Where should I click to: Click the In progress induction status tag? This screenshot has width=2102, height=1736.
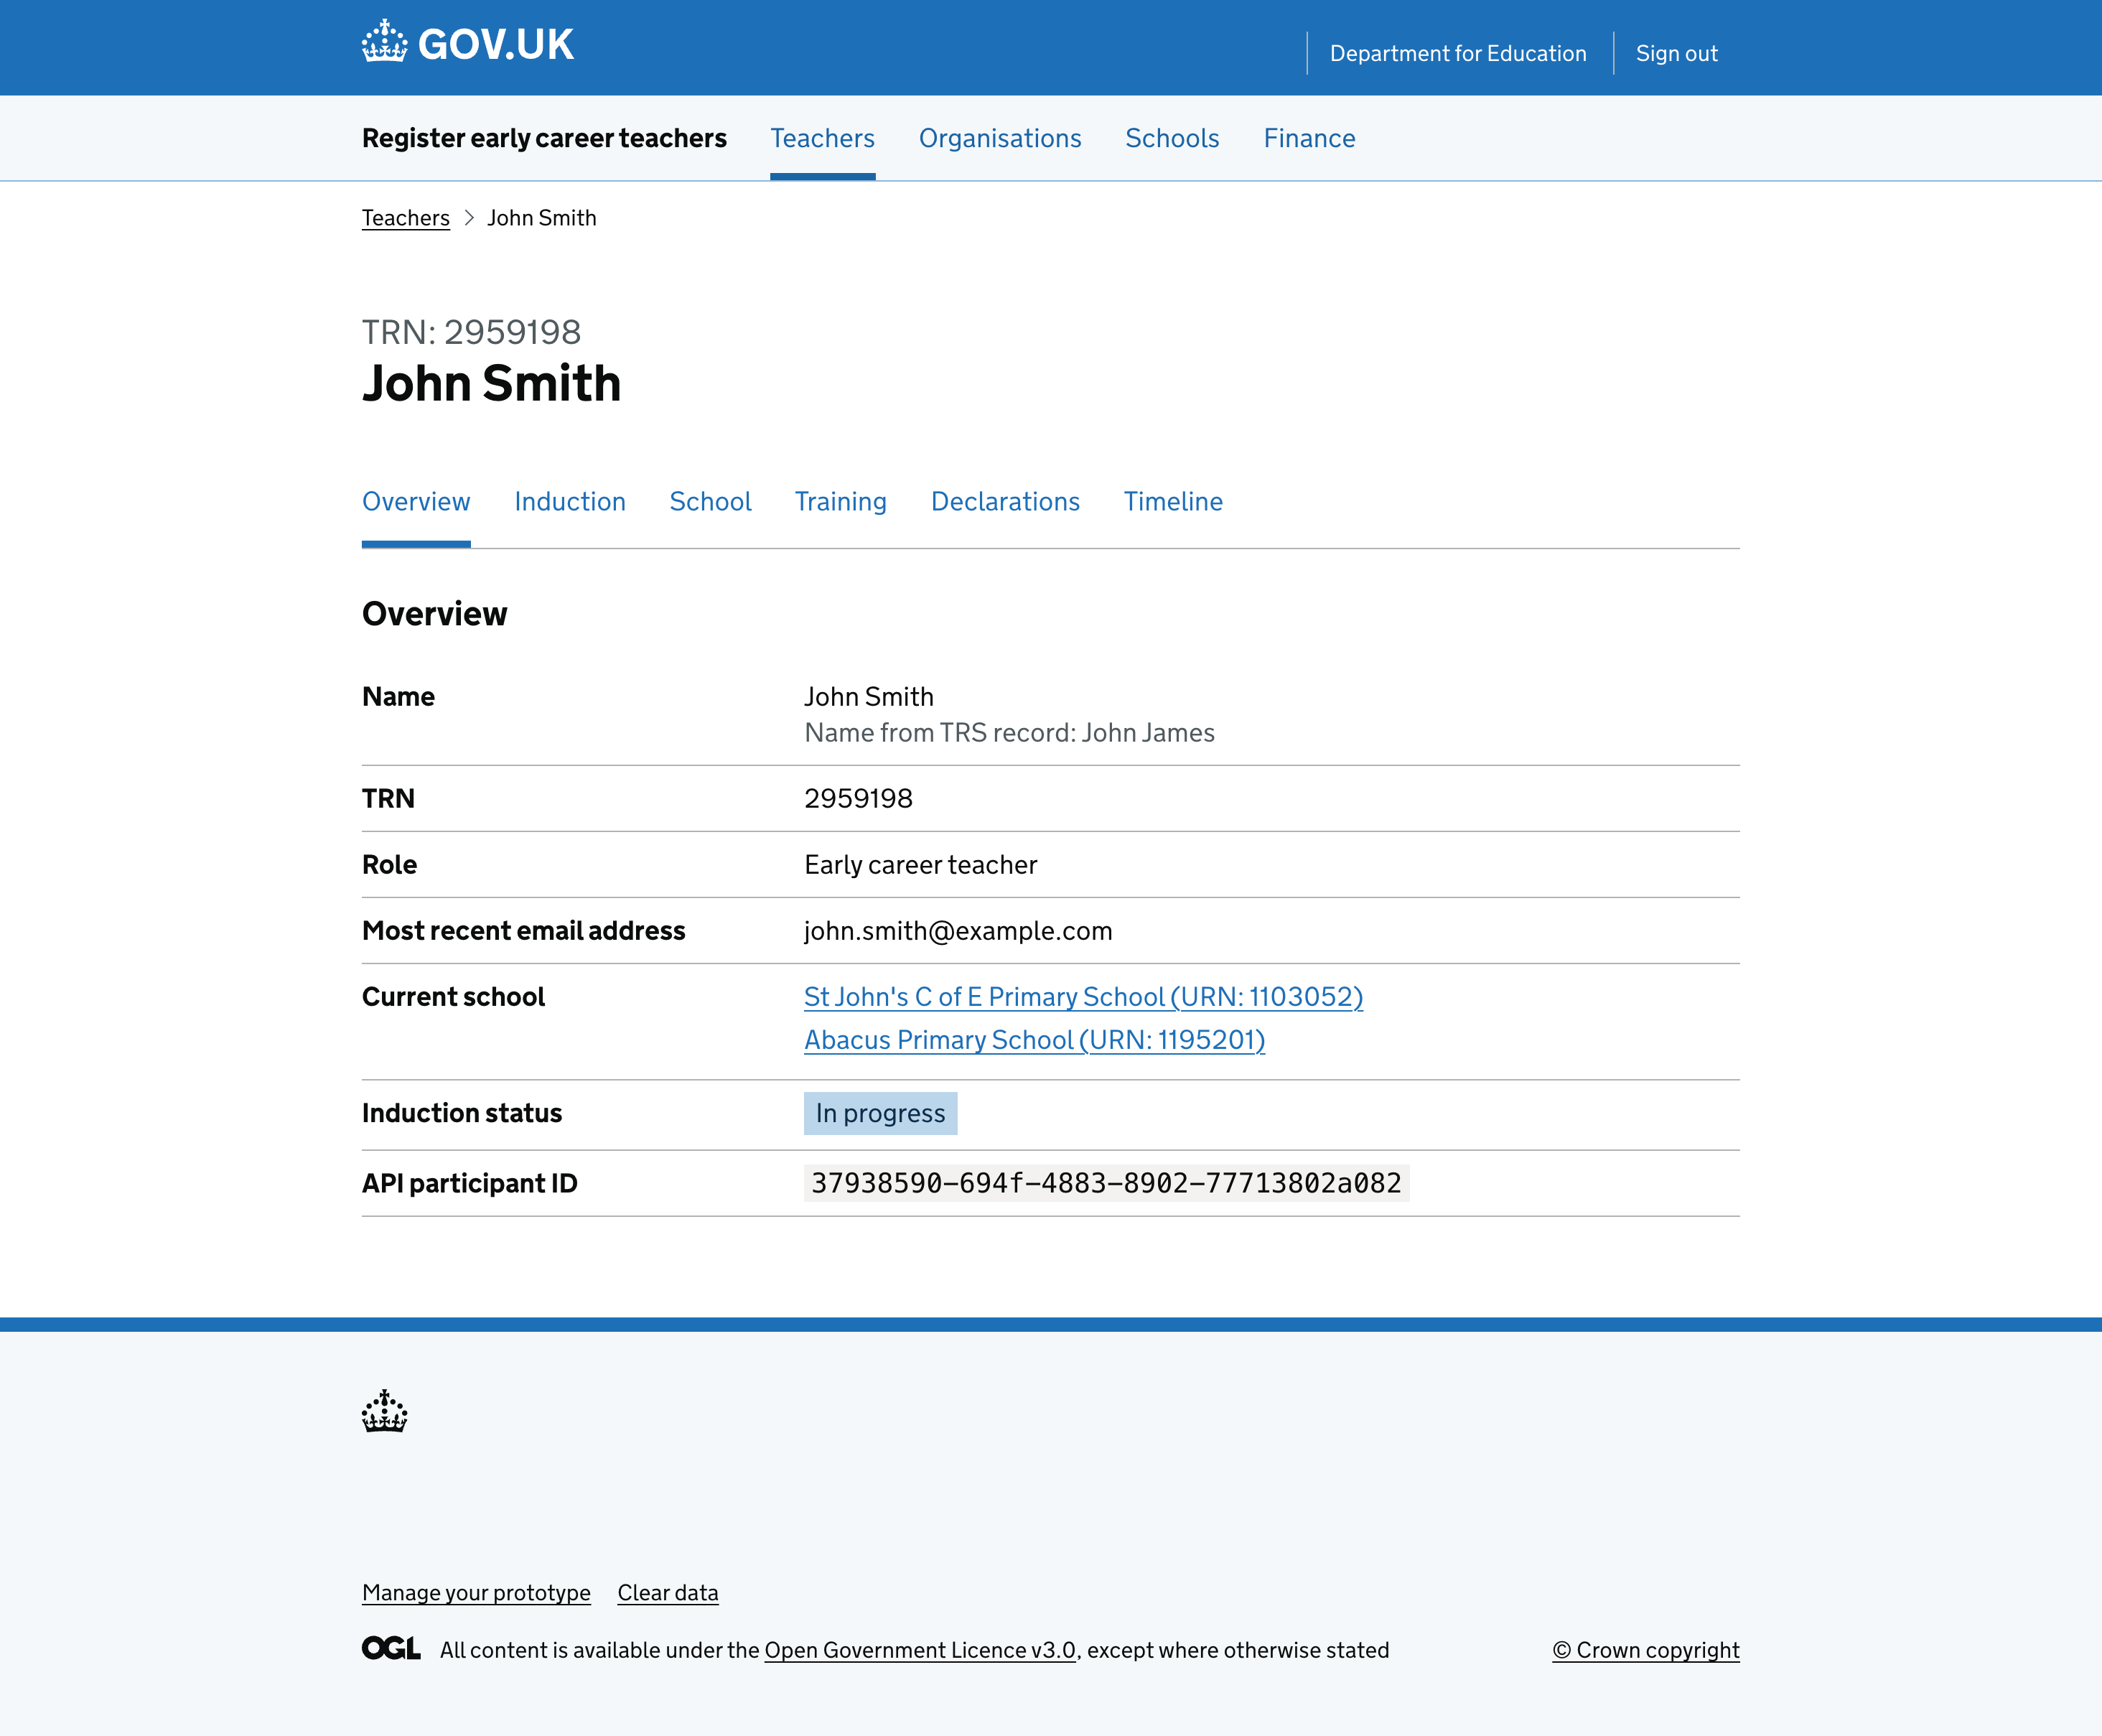(880, 1113)
